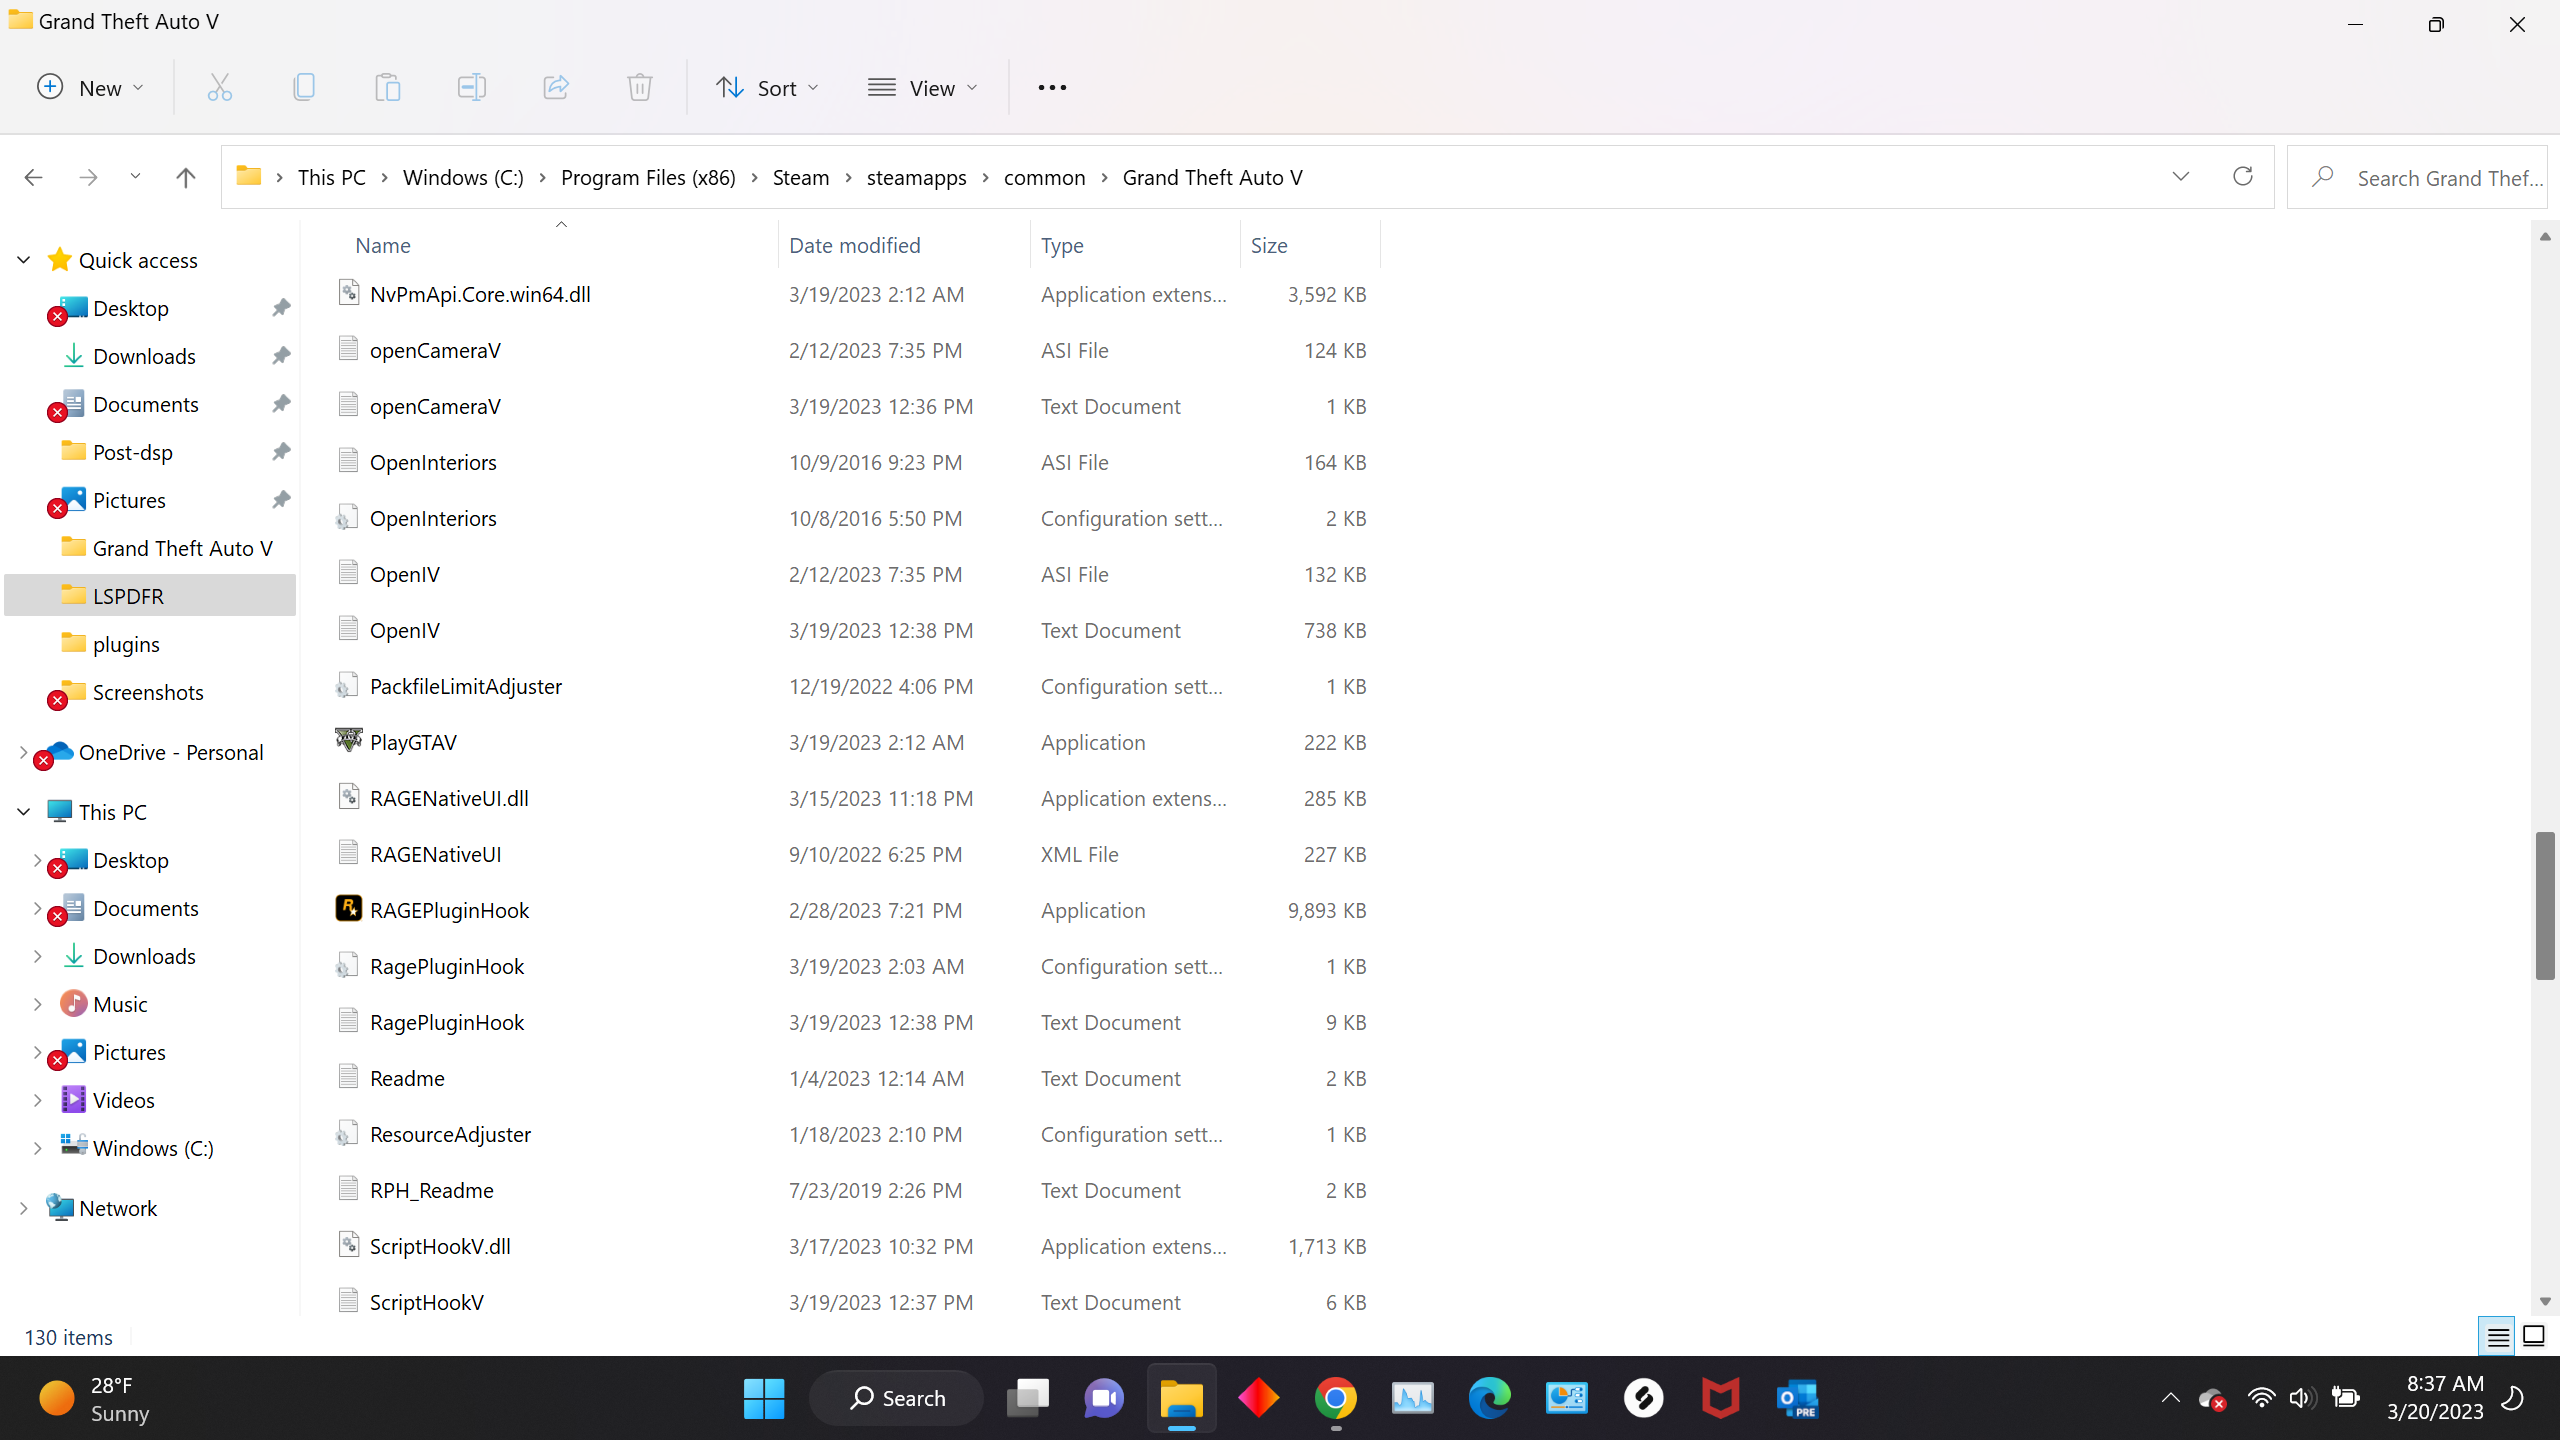
Task: Click the Delete trash can icon
Action: [640, 88]
